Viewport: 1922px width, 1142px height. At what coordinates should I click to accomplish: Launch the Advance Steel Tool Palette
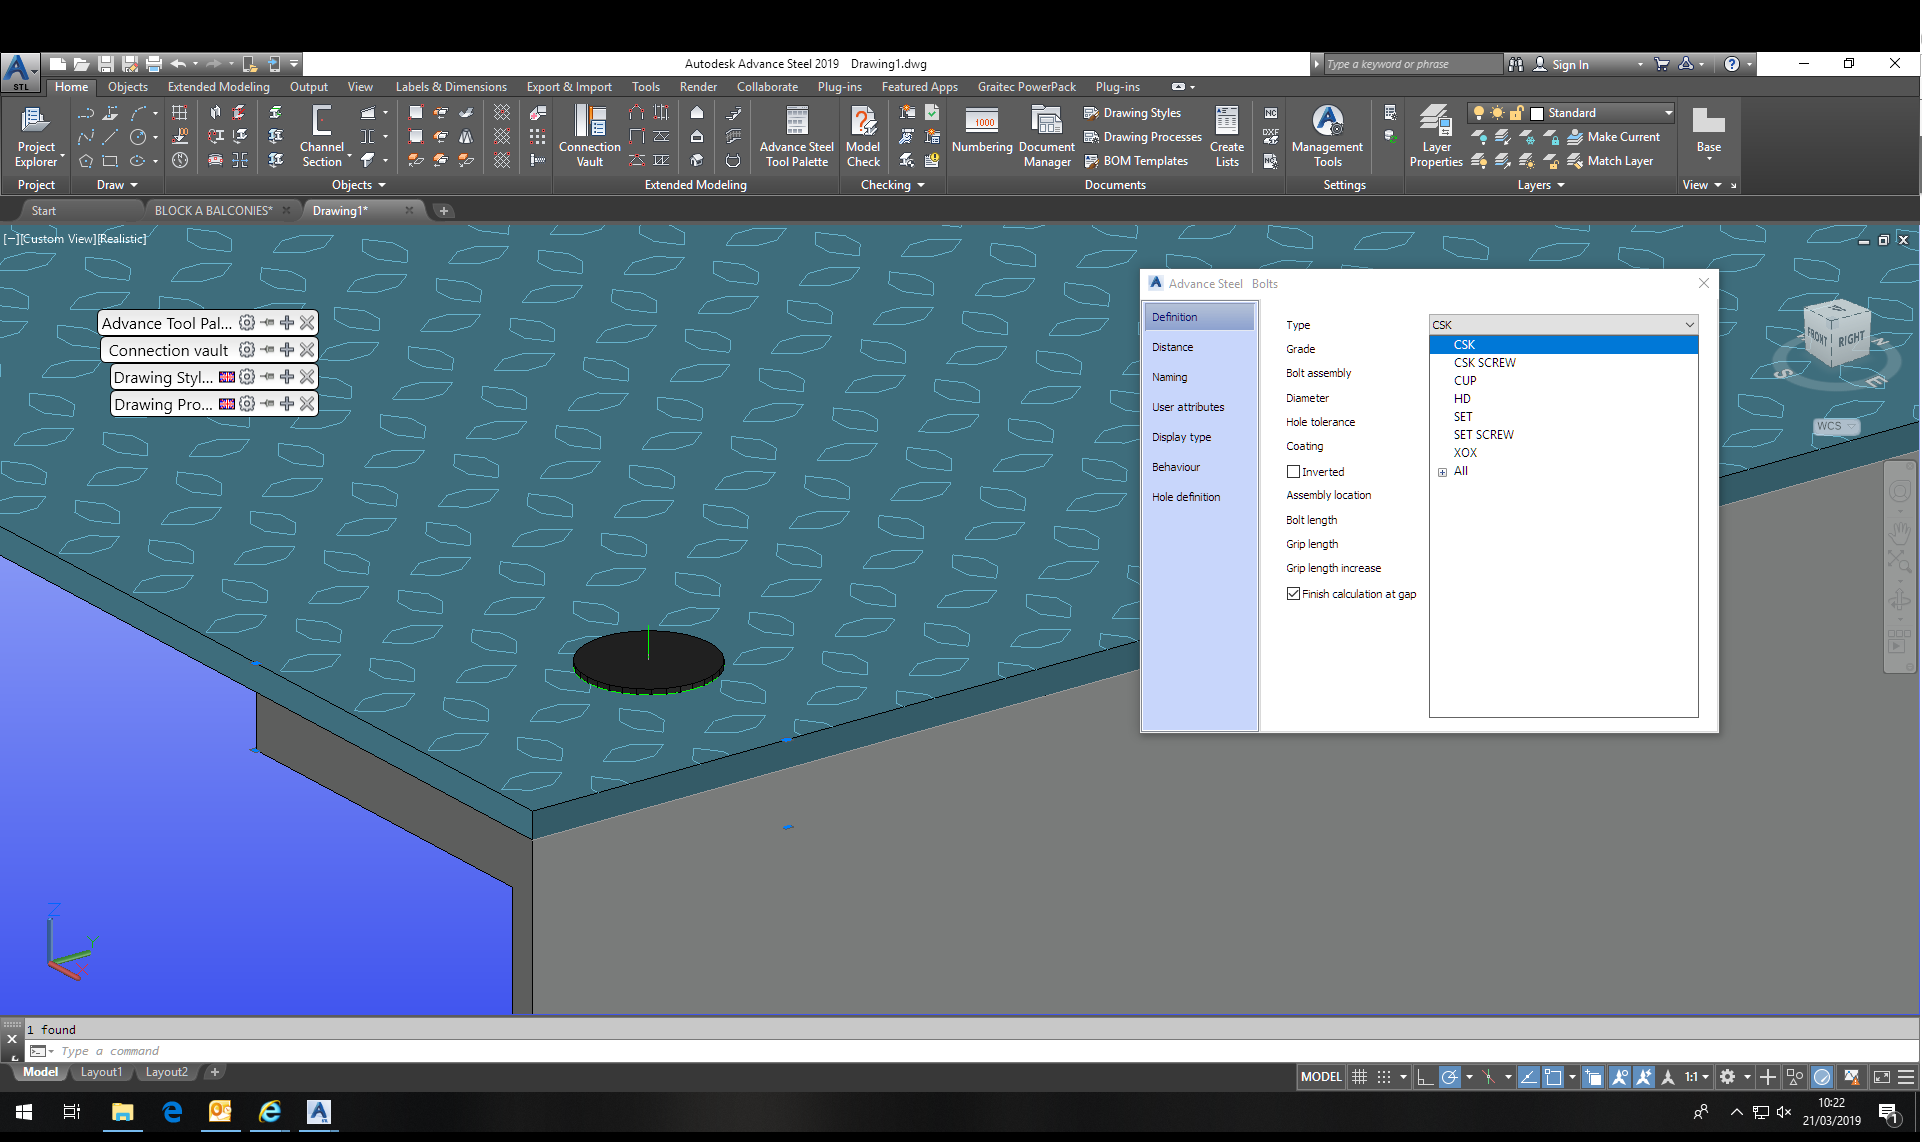(x=795, y=136)
